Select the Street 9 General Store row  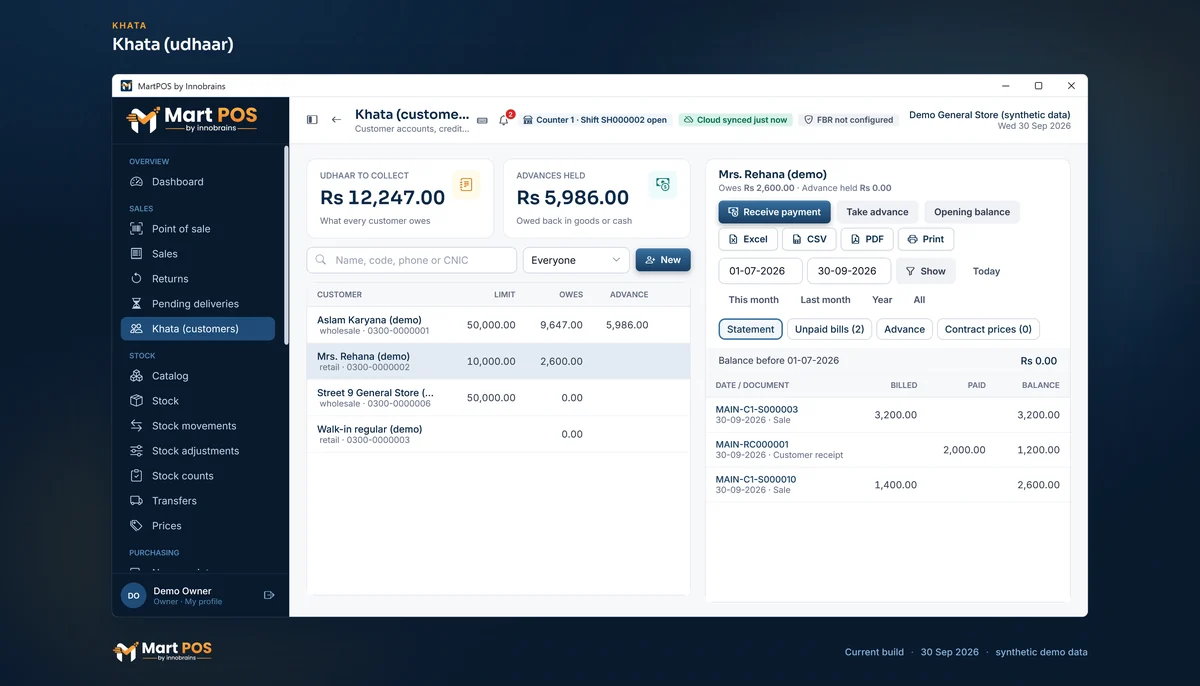498,398
